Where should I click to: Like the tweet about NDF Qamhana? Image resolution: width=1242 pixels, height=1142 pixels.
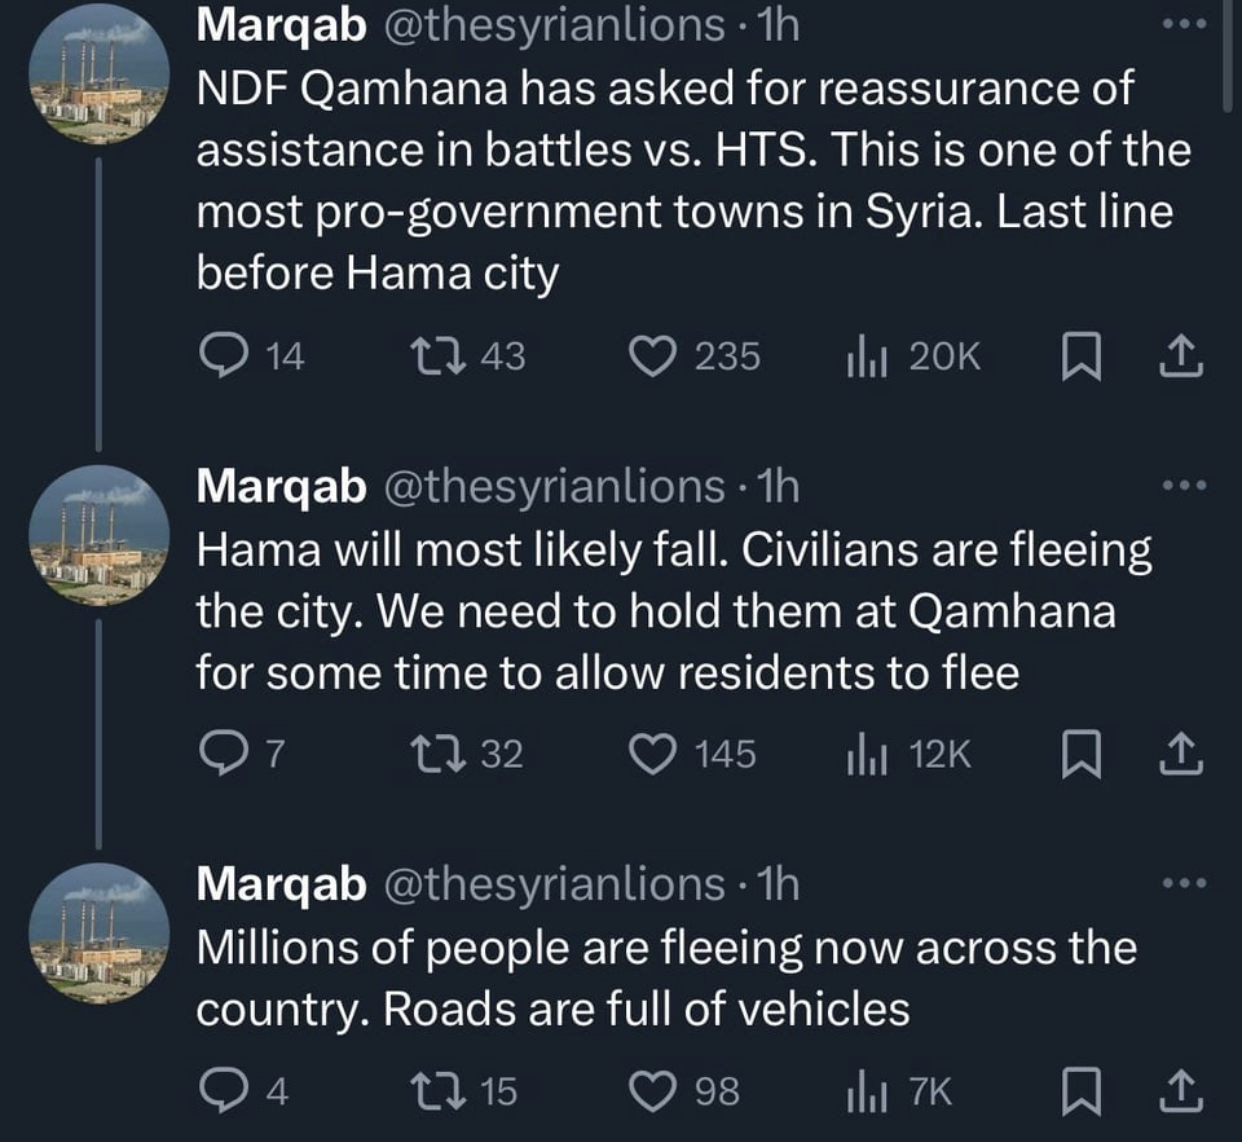click(x=654, y=356)
